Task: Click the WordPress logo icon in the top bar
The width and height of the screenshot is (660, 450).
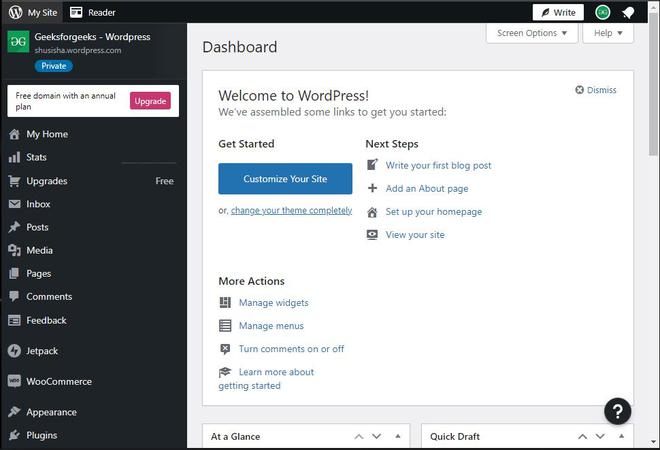Action: [16, 12]
